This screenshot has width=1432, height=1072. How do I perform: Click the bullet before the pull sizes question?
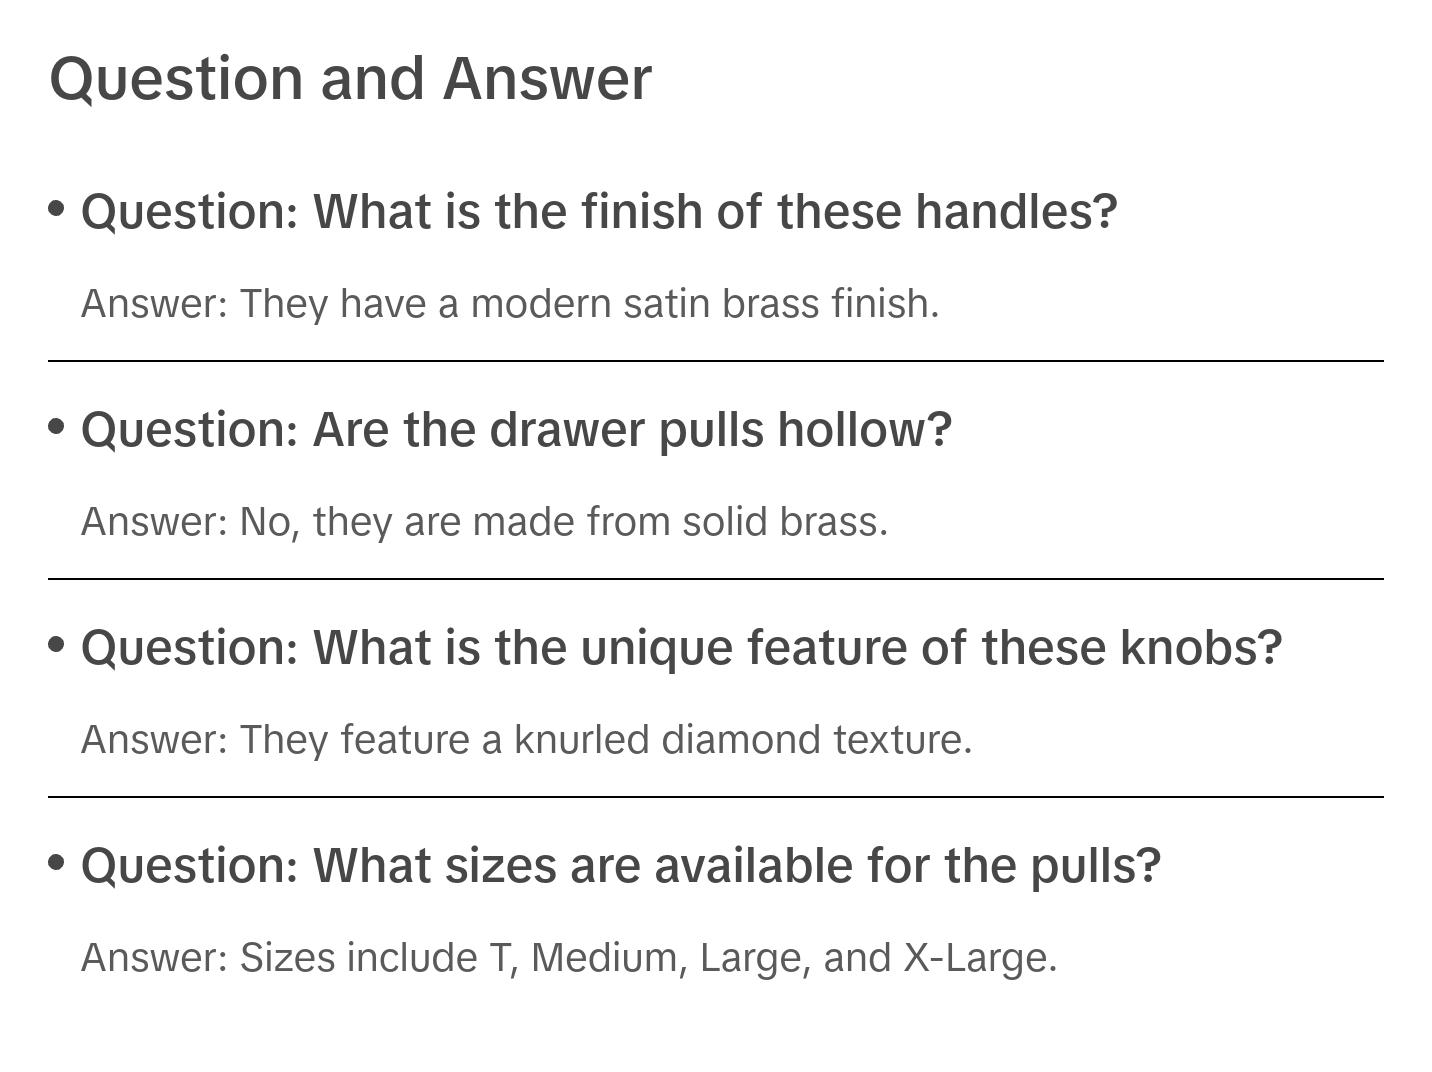[x=57, y=863]
